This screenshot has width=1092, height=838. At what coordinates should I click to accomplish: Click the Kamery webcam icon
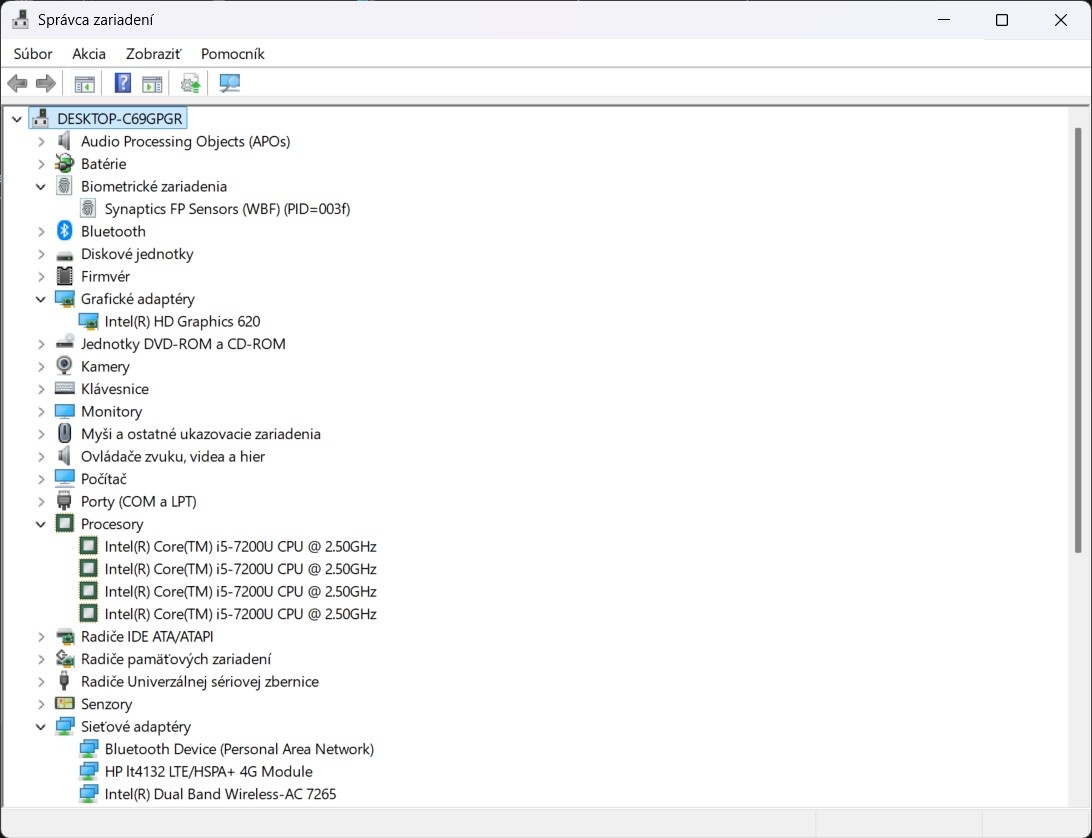(65, 366)
